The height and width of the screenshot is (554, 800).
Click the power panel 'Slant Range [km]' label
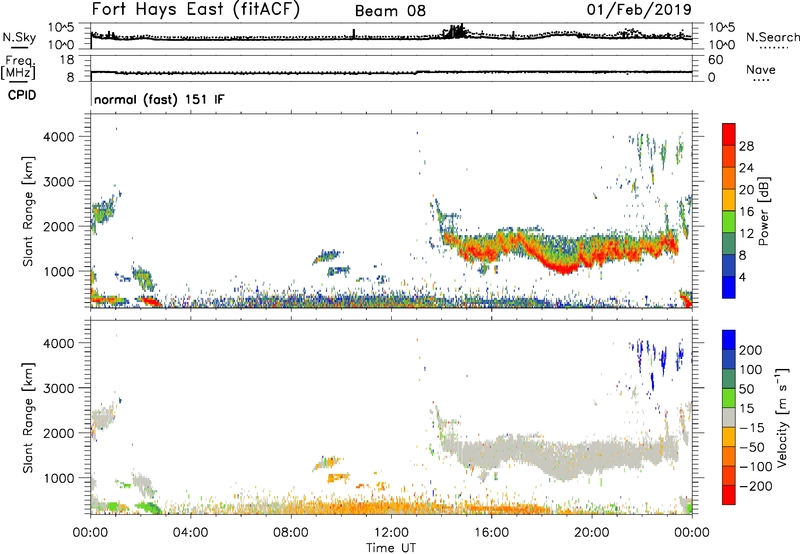[28, 211]
